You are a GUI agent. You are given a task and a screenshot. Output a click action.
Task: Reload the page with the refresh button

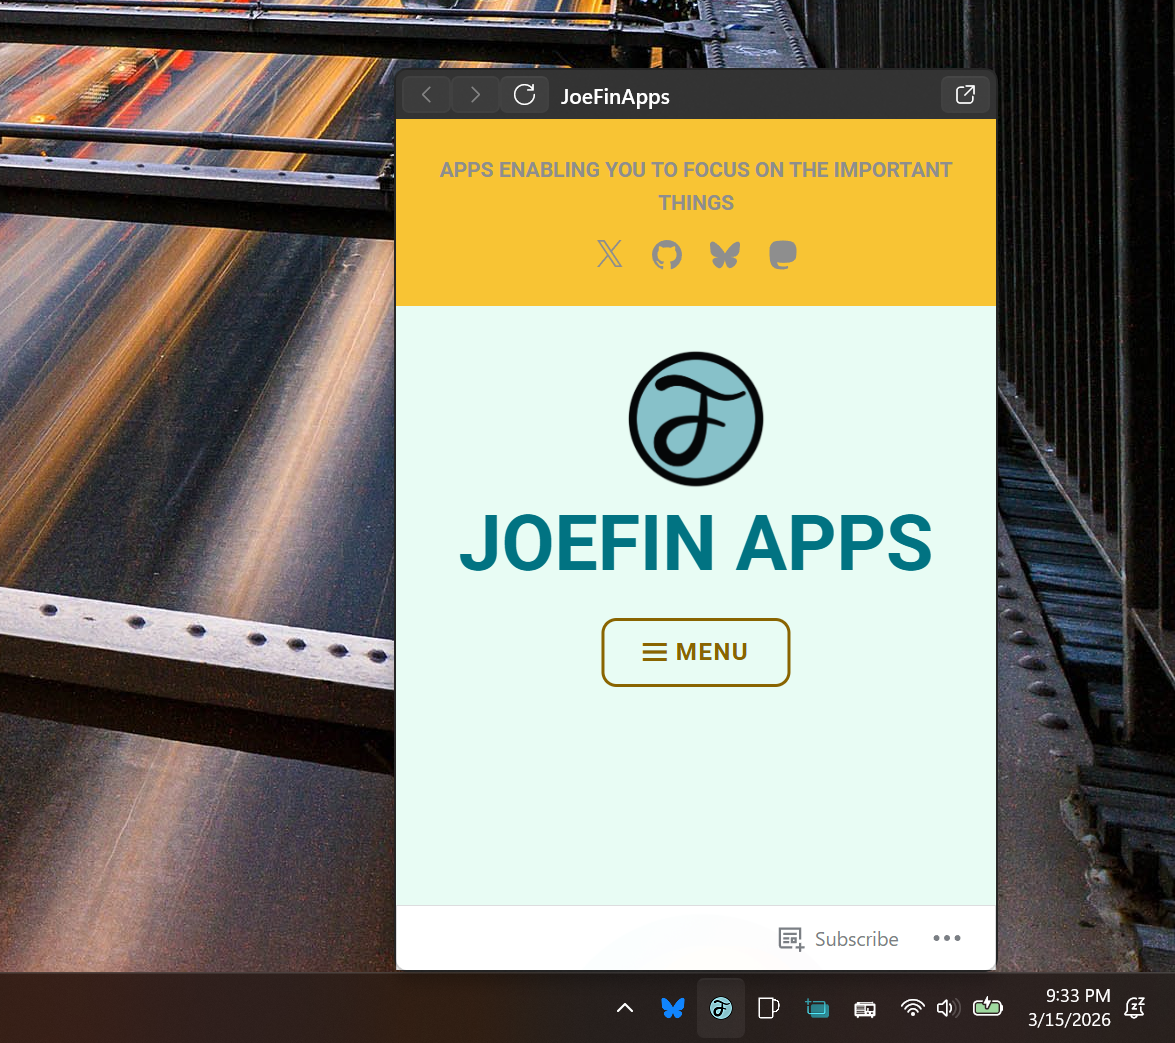[x=524, y=95]
